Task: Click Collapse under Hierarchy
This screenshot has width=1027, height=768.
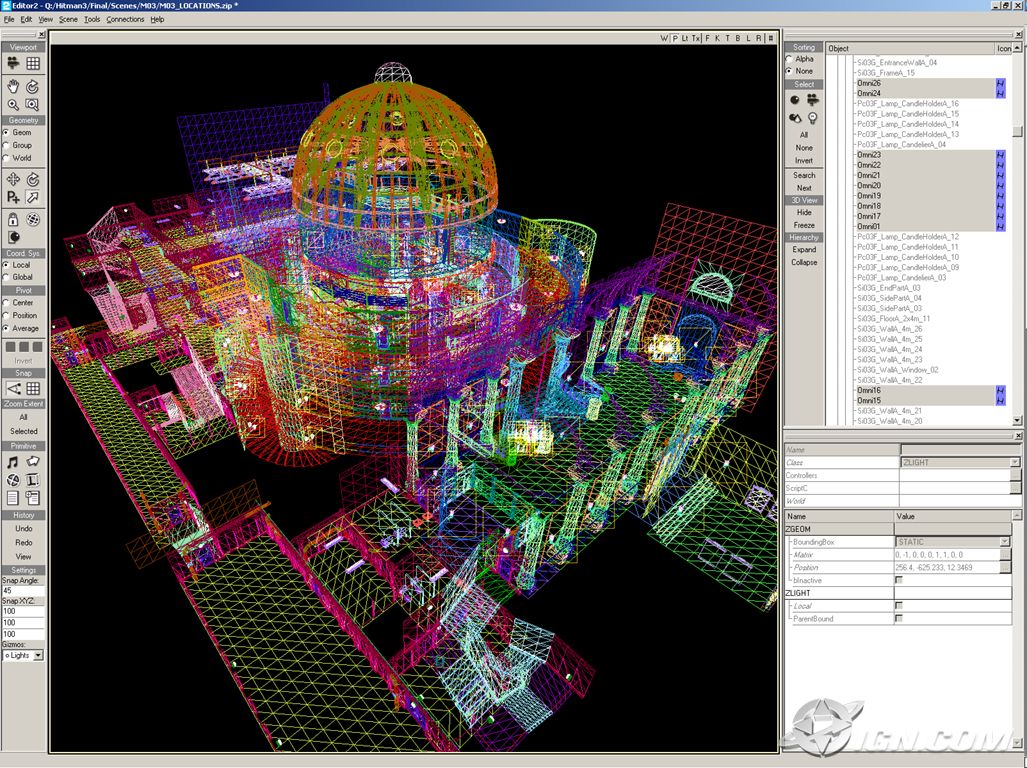Action: pyautogui.click(x=804, y=263)
